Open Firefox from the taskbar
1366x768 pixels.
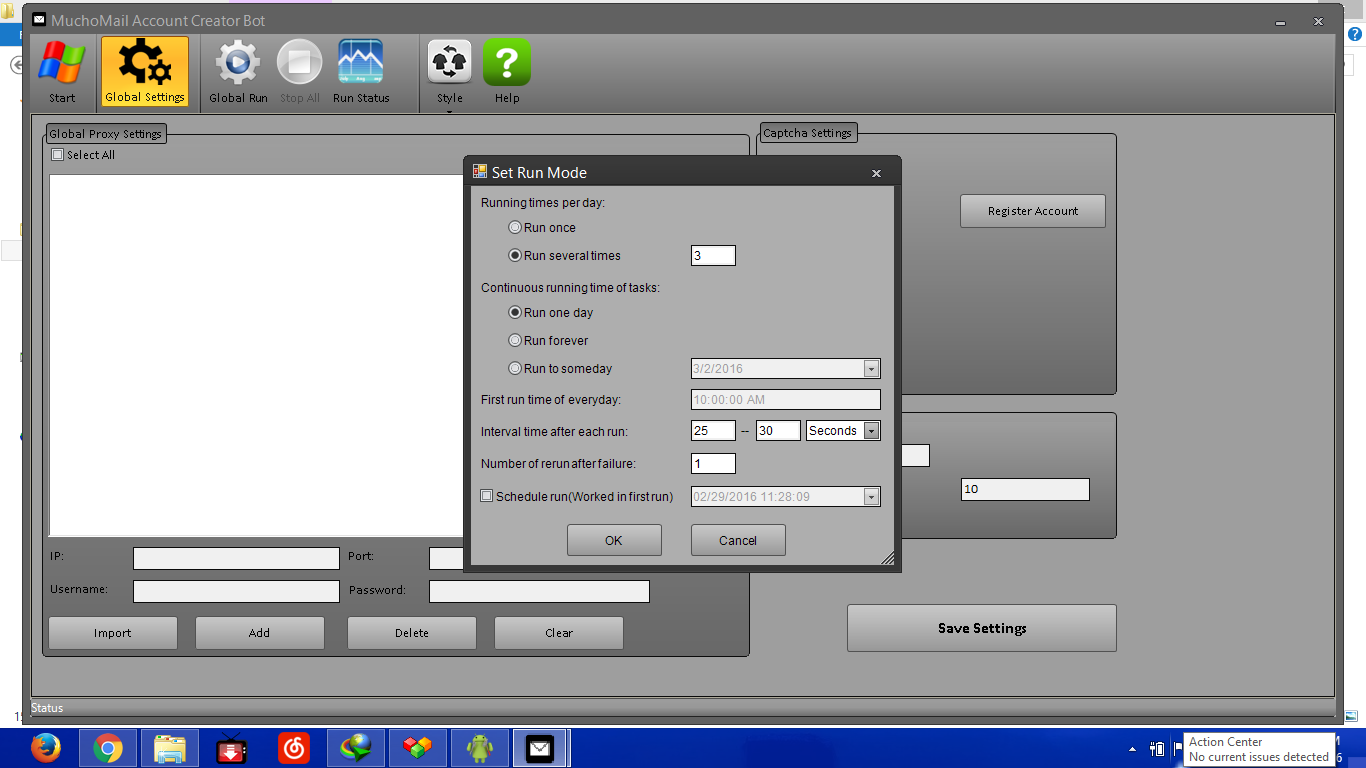(45, 748)
